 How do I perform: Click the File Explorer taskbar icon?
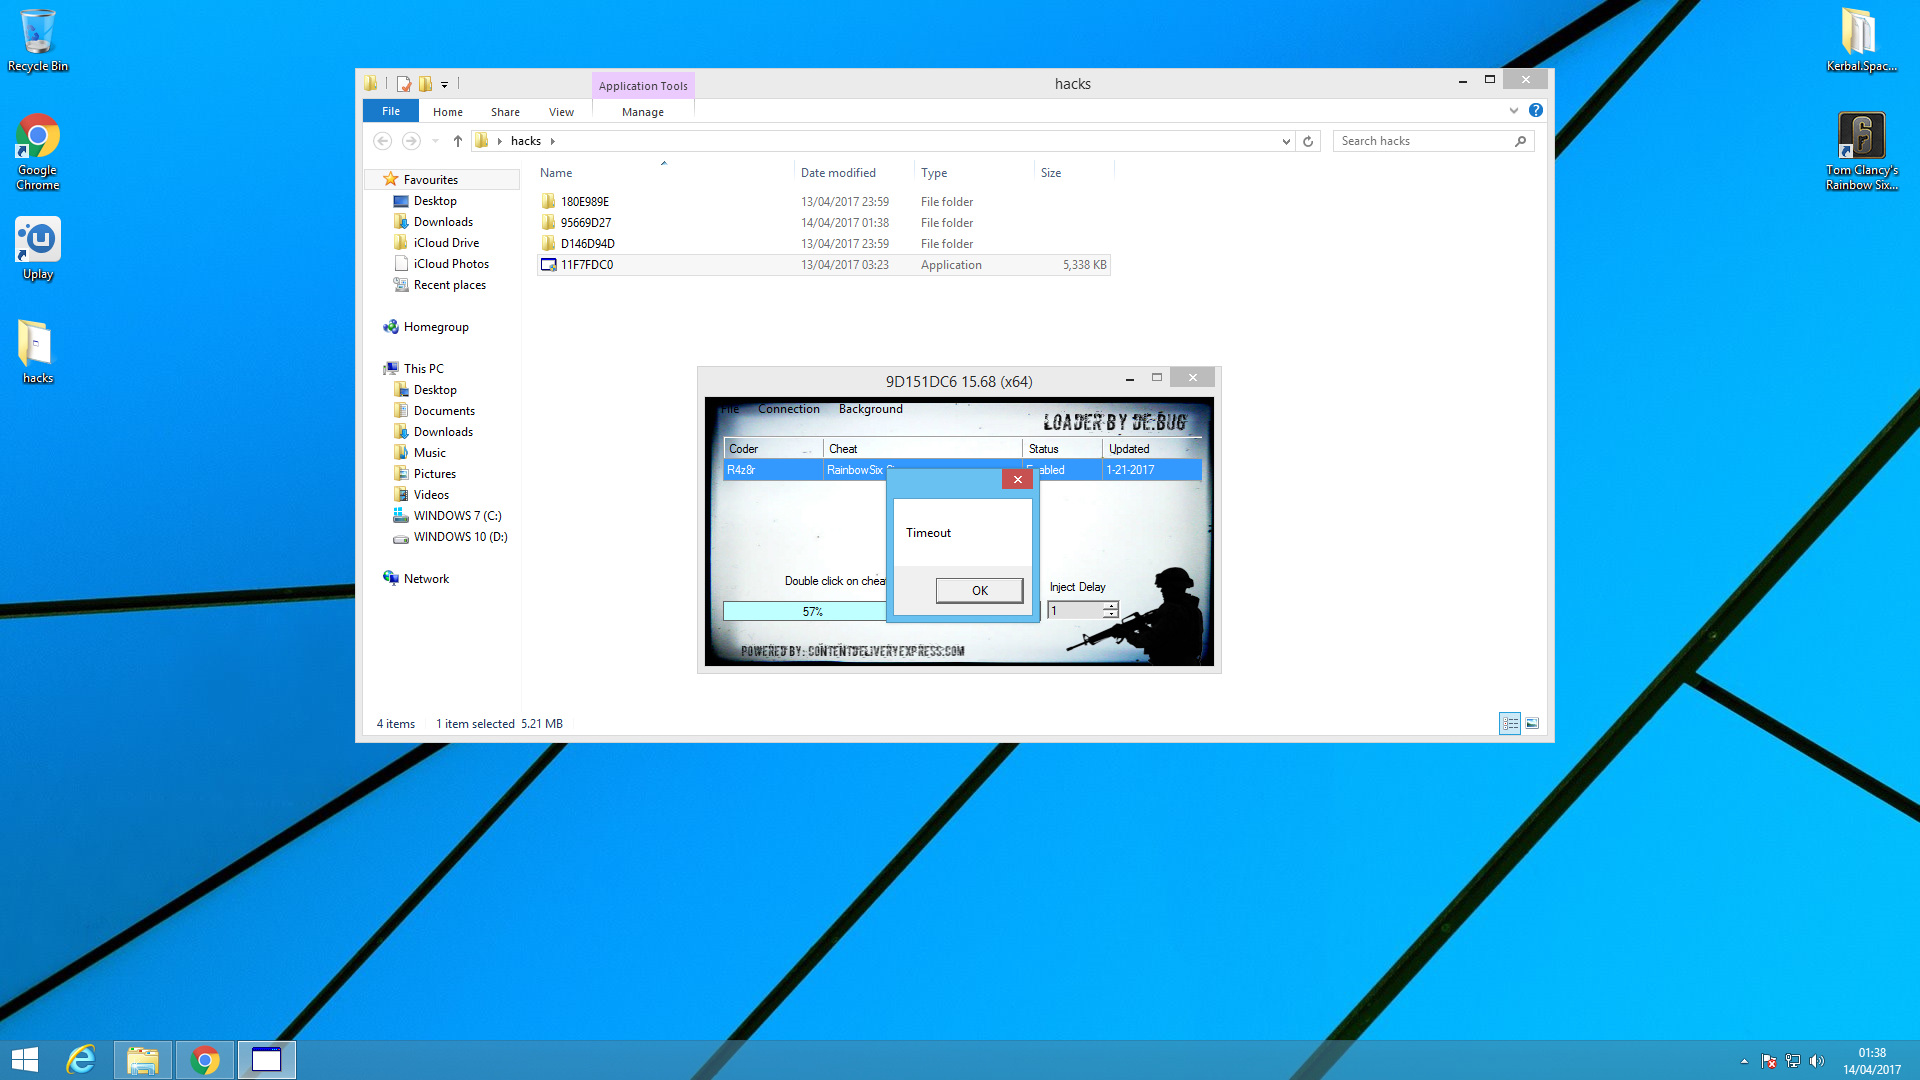pos(143,1060)
